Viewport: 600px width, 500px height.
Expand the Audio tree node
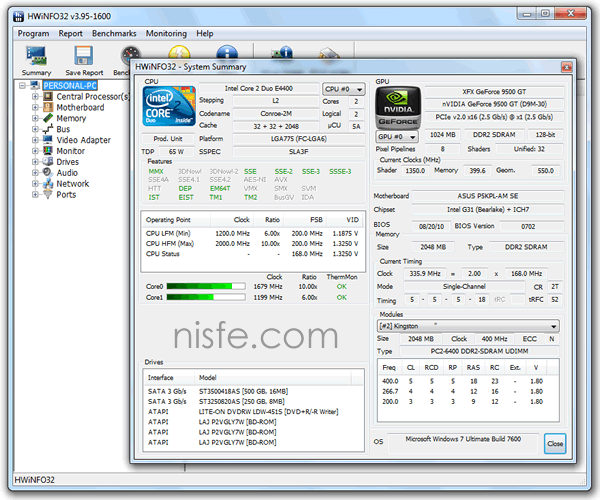tap(35, 173)
